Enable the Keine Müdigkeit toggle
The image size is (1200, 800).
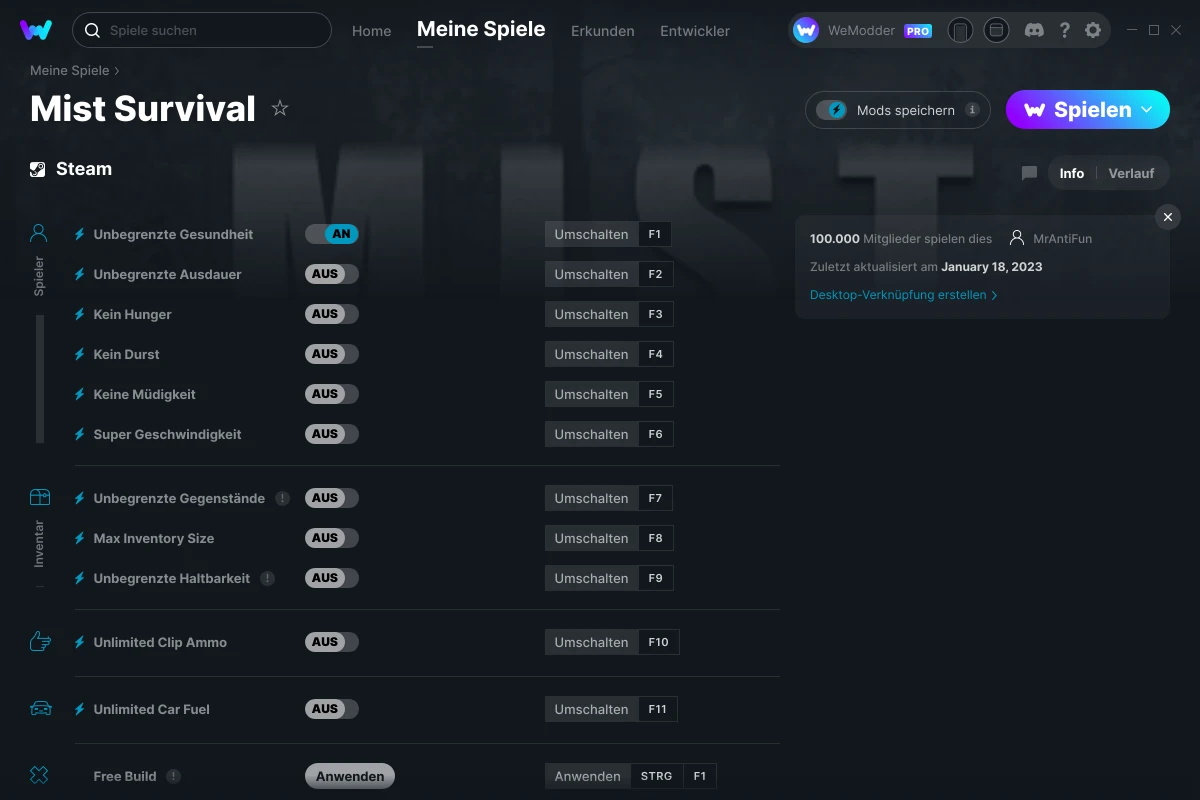[332, 394]
